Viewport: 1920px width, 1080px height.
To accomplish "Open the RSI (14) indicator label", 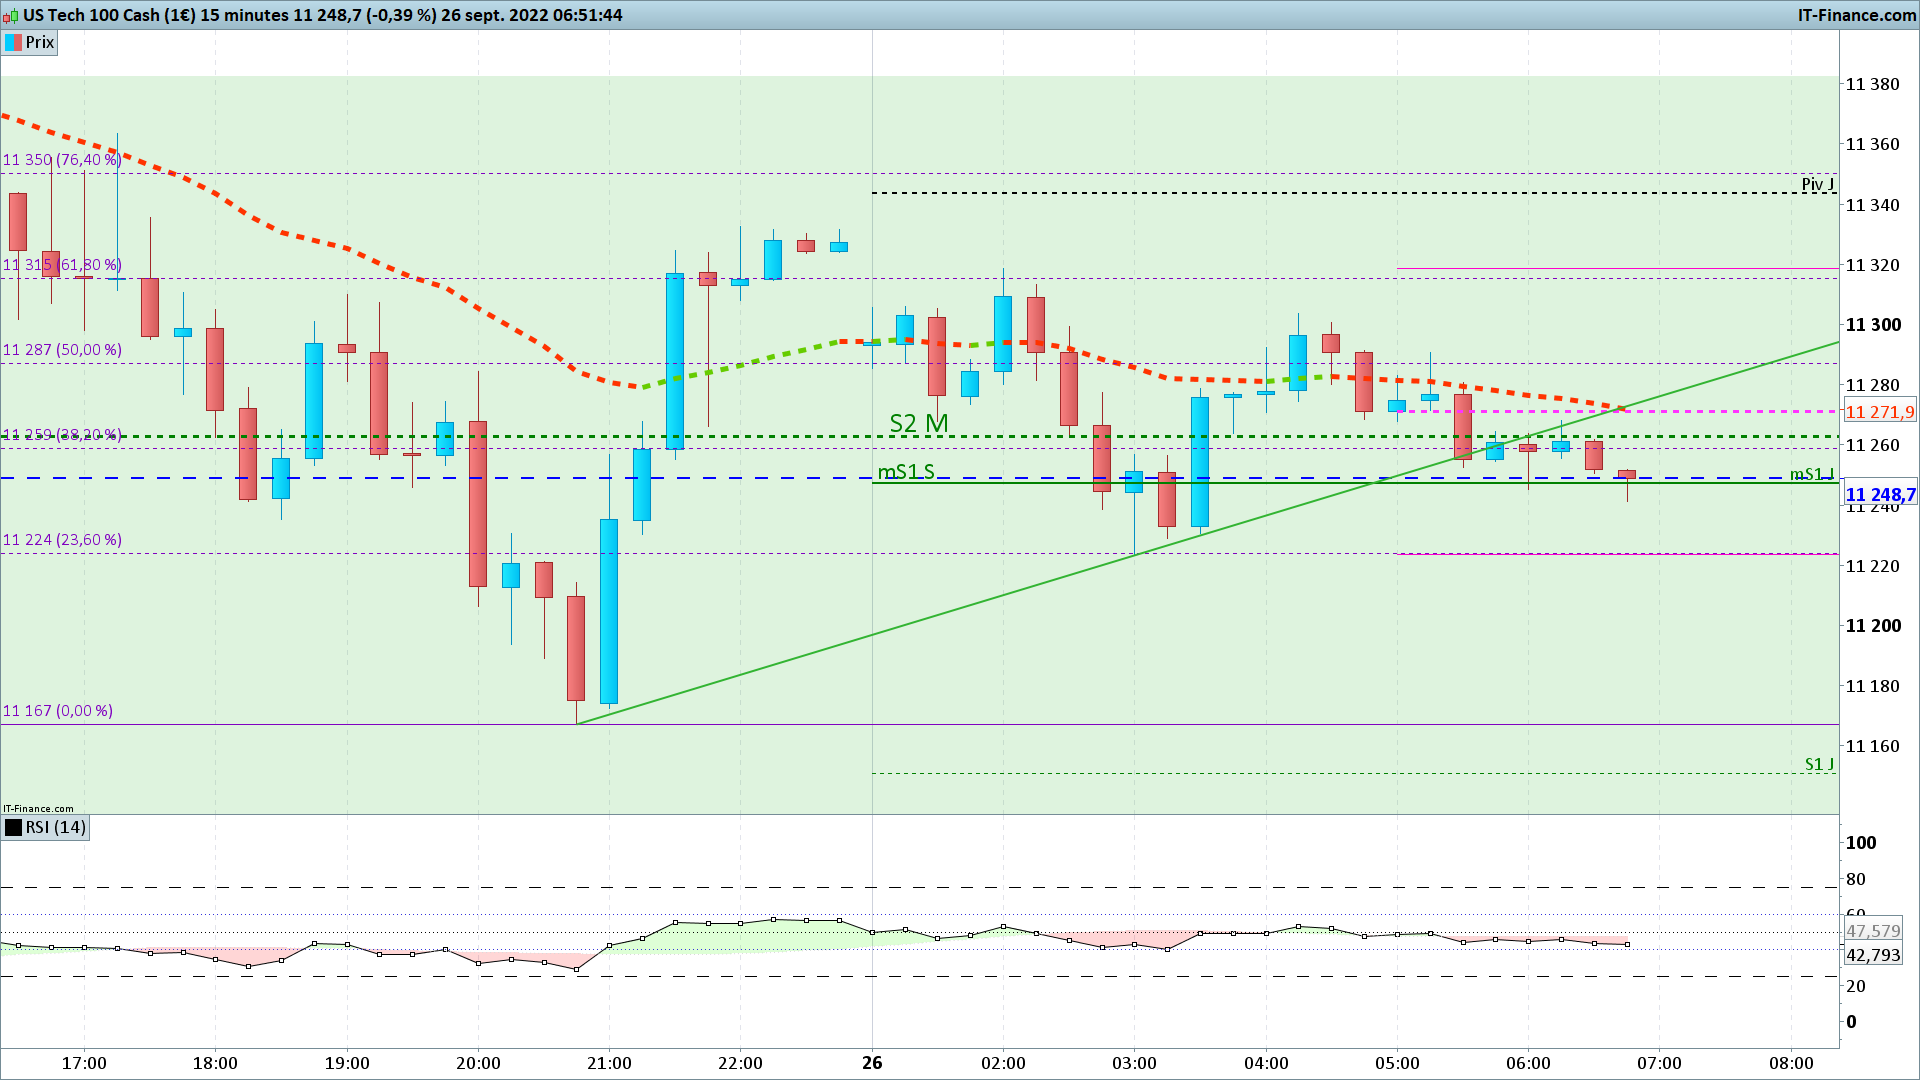I will 56,828.
